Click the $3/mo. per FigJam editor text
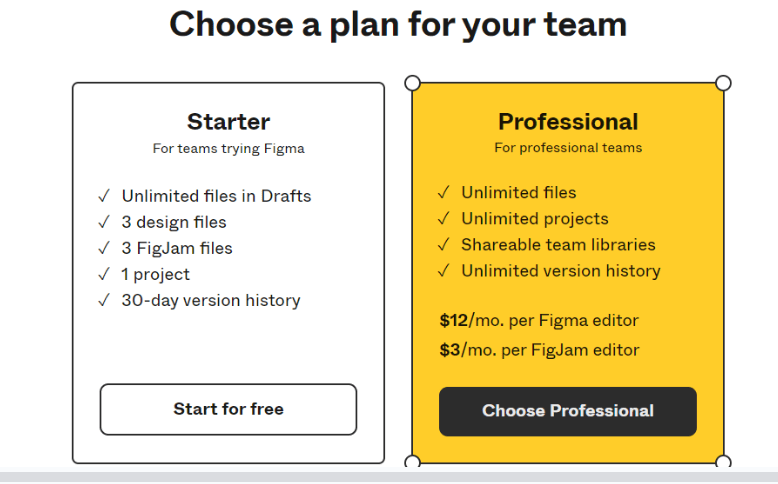This screenshot has height=484, width=778. pyautogui.click(x=539, y=350)
